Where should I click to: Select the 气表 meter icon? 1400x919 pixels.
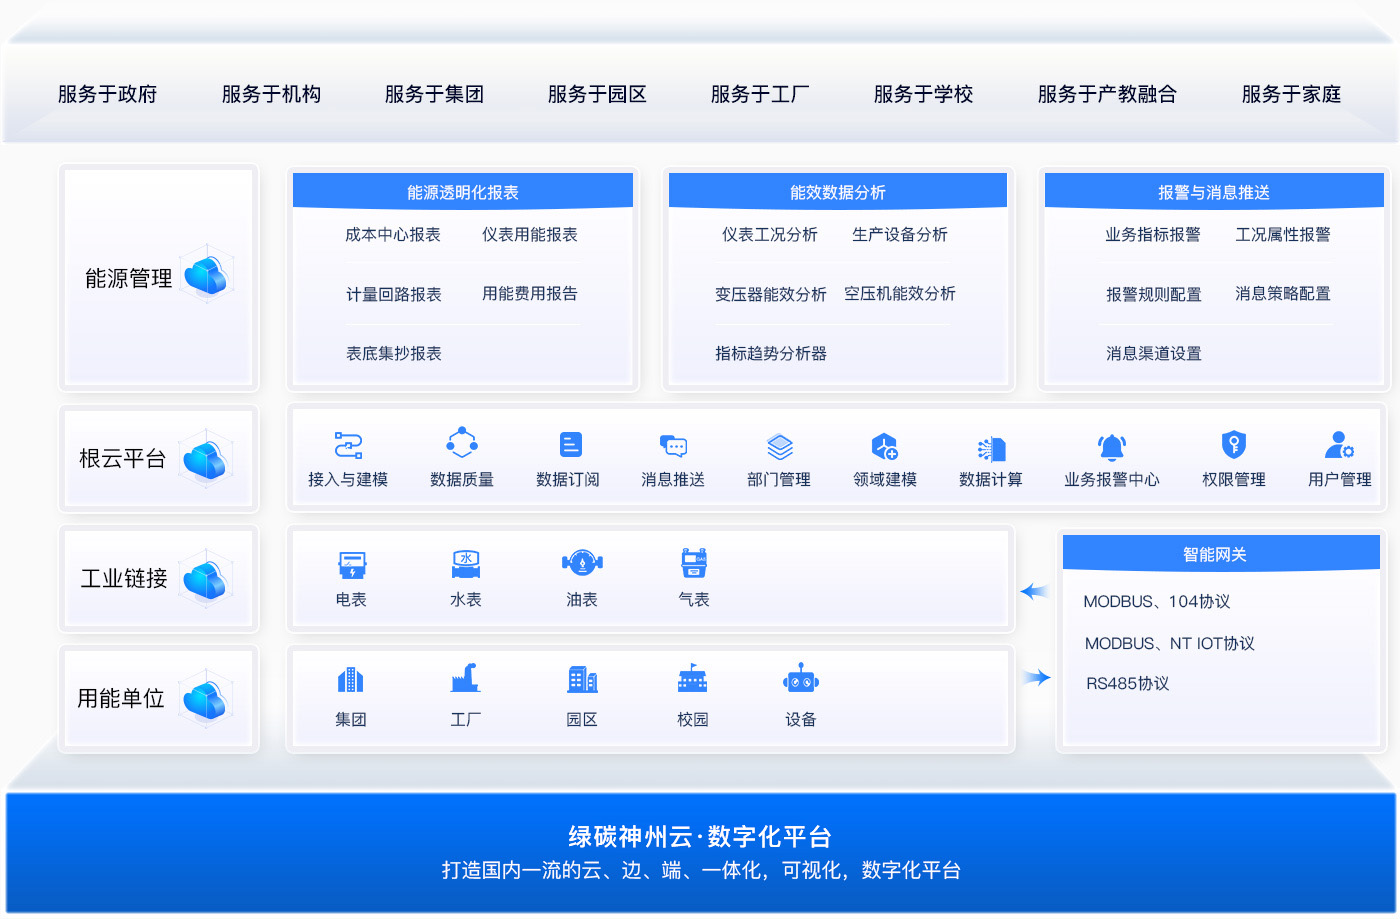pyautogui.click(x=694, y=563)
